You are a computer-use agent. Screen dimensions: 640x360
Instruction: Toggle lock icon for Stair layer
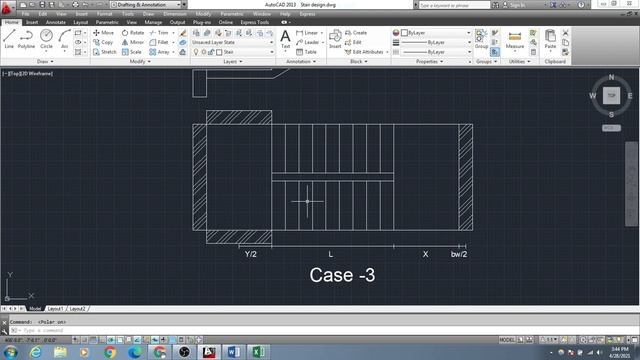(x=211, y=52)
